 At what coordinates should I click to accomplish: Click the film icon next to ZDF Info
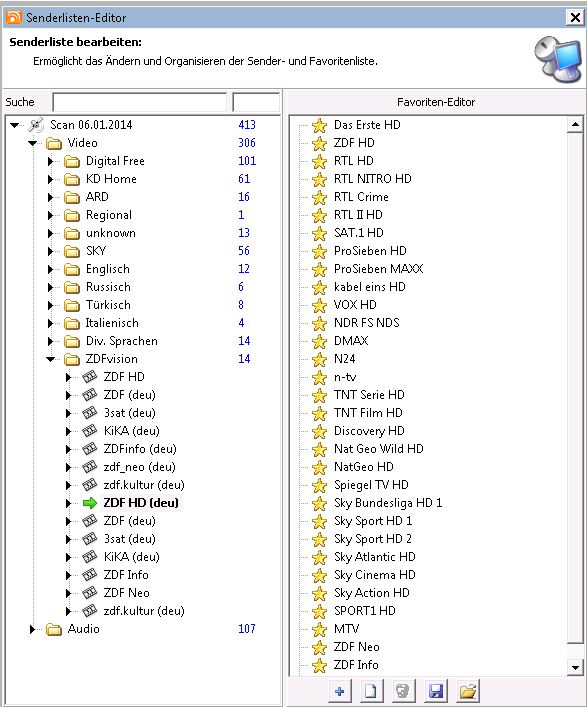pos(89,574)
